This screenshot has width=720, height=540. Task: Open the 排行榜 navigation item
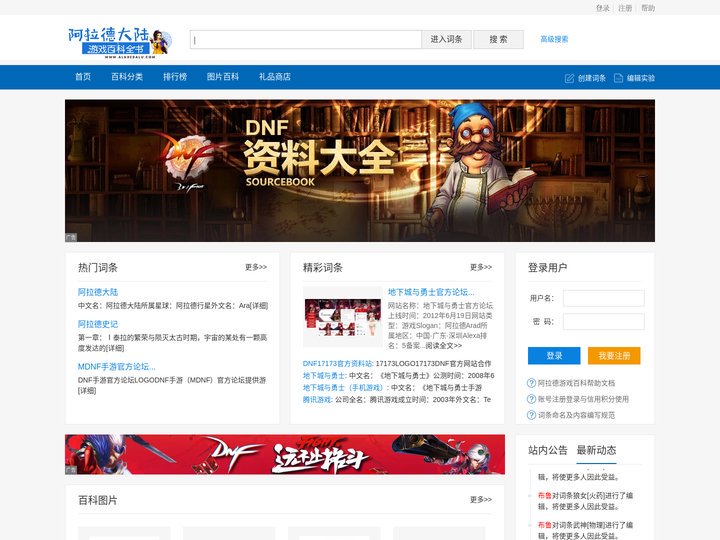(x=175, y=77)
